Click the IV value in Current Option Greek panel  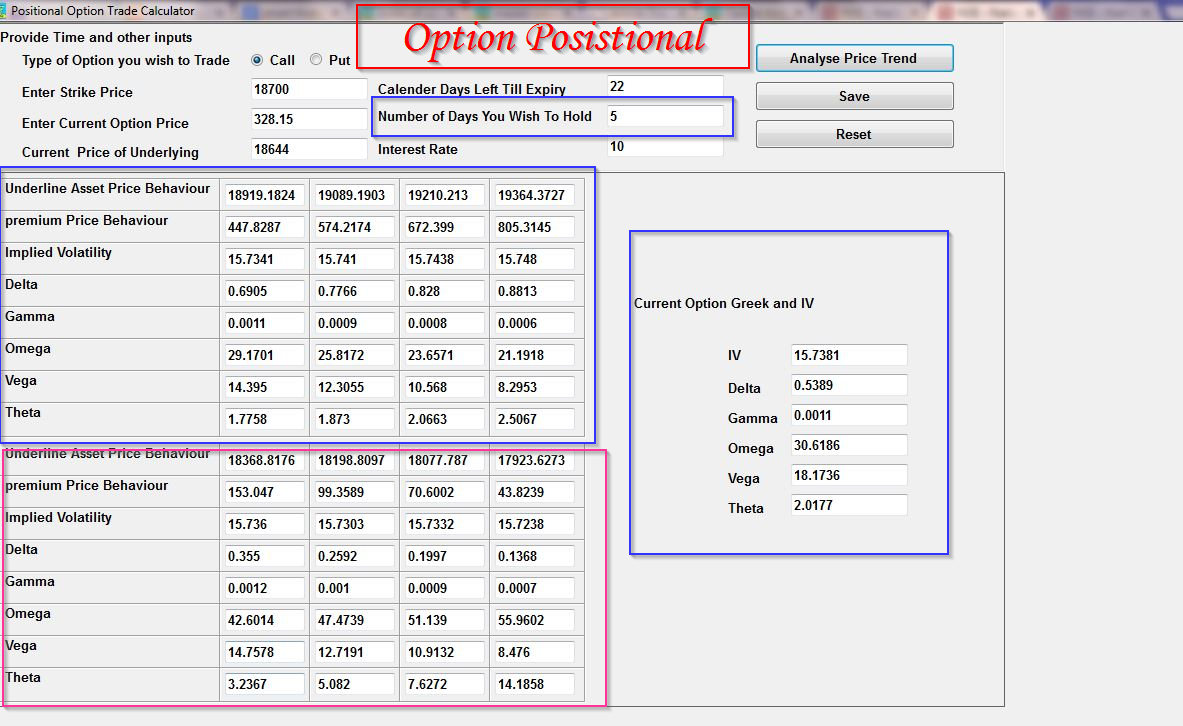point(848,355)
